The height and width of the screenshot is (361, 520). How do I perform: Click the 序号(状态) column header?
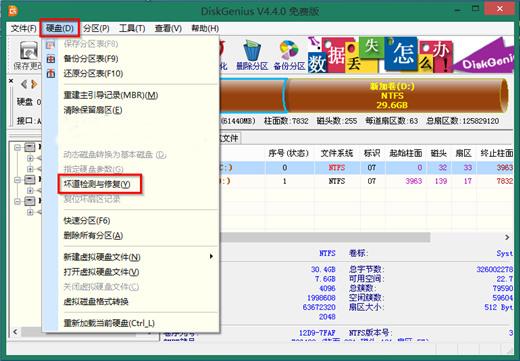point(289,153)
